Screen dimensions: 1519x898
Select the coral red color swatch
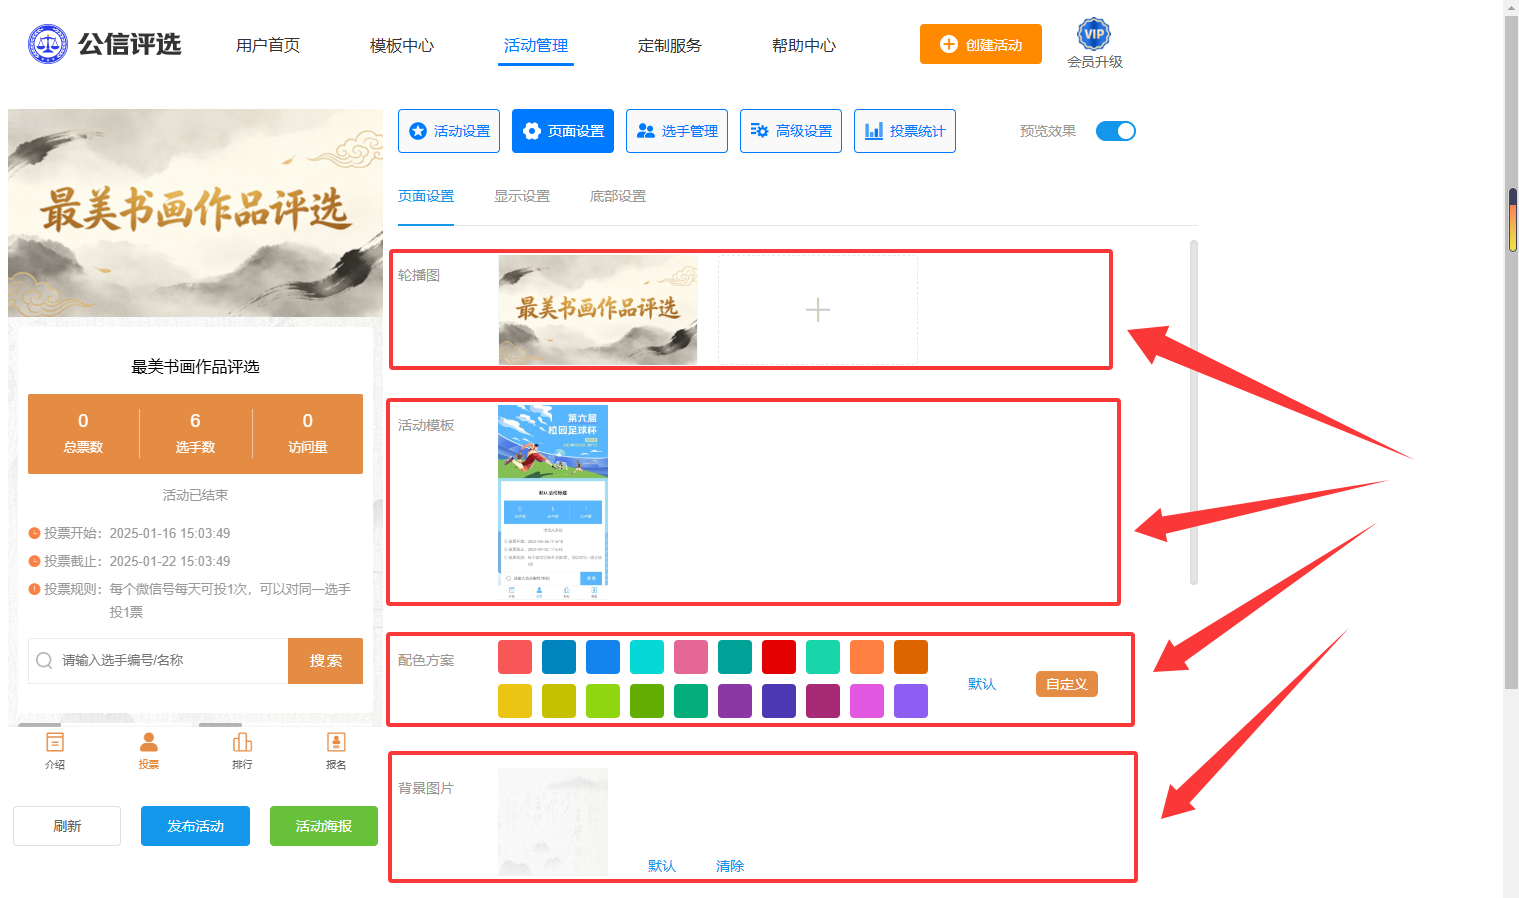click(515, 657)
